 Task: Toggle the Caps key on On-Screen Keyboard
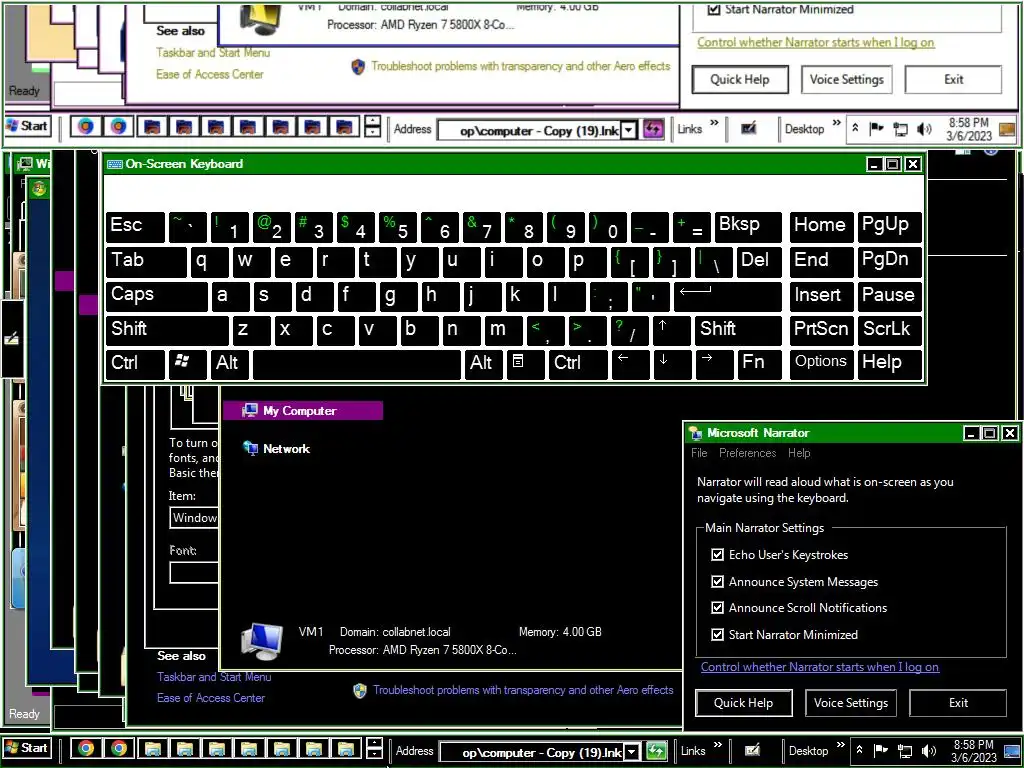[157, 296]
